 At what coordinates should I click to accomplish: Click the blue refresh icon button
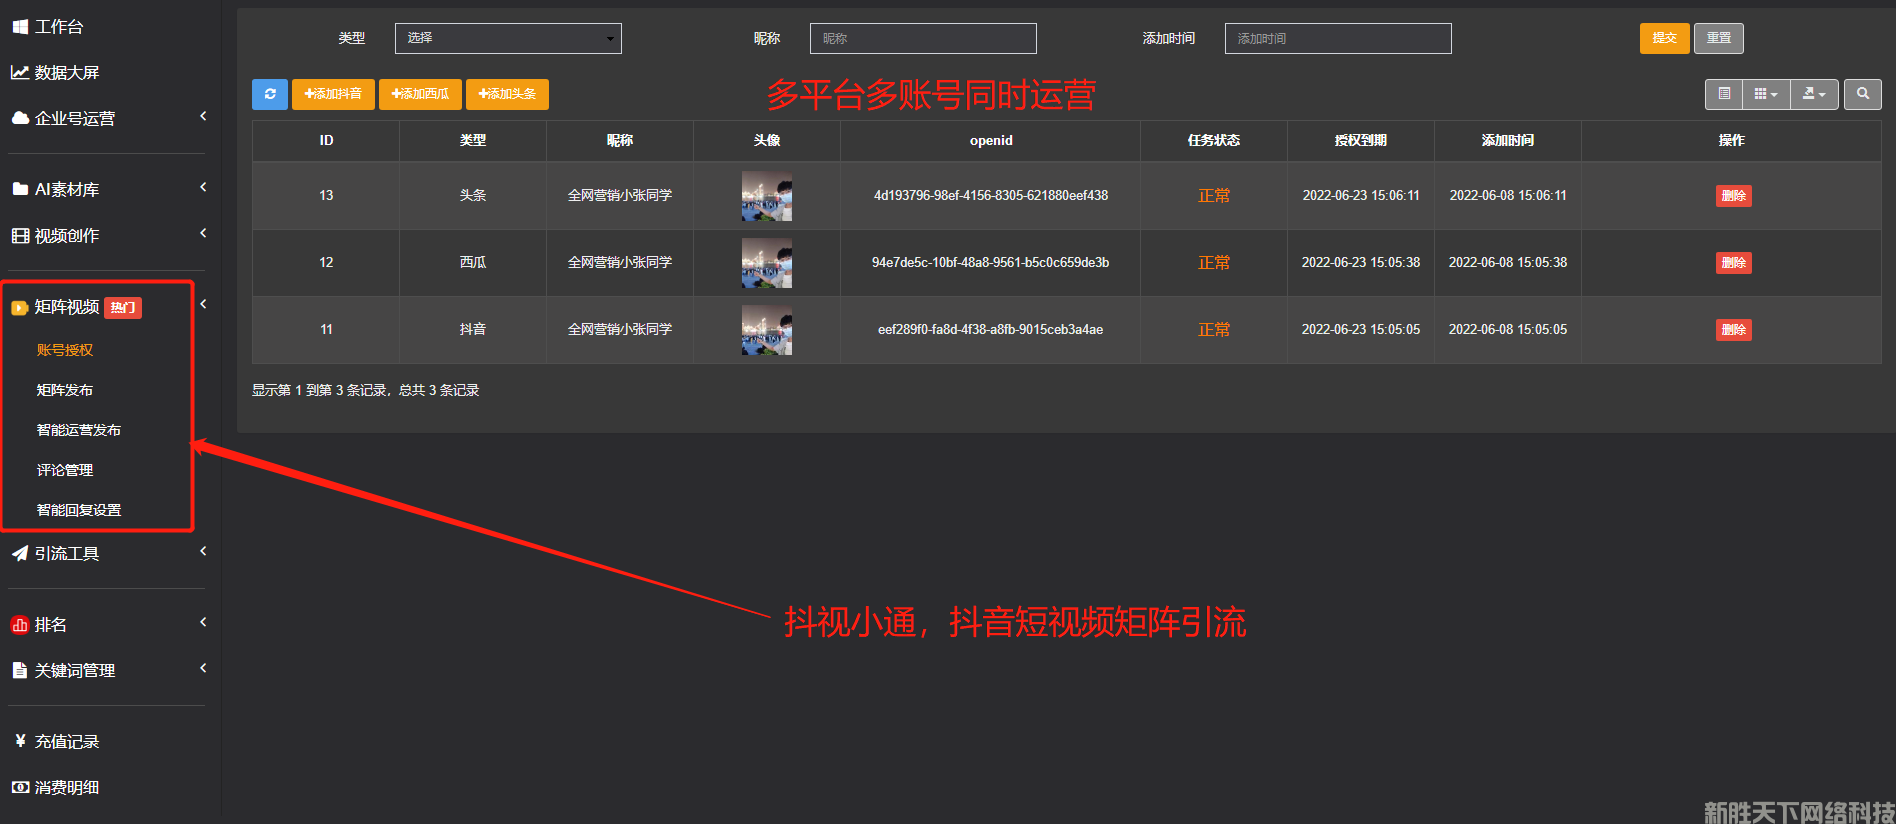[269, 94]
